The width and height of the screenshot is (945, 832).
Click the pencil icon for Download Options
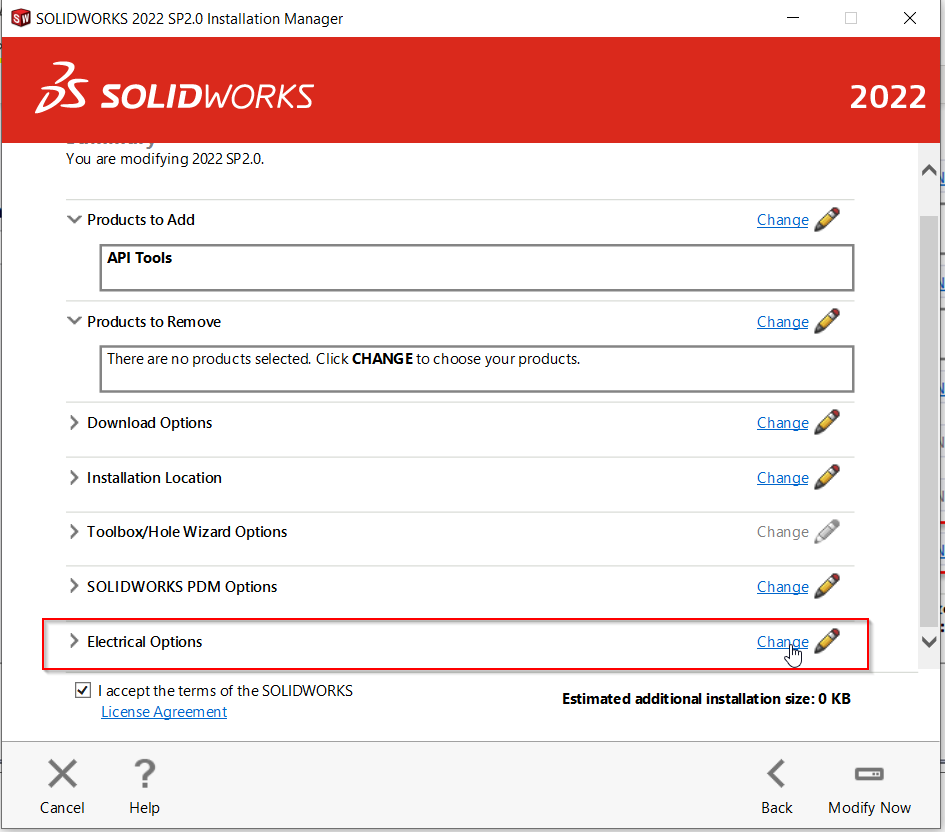(826, 423)
